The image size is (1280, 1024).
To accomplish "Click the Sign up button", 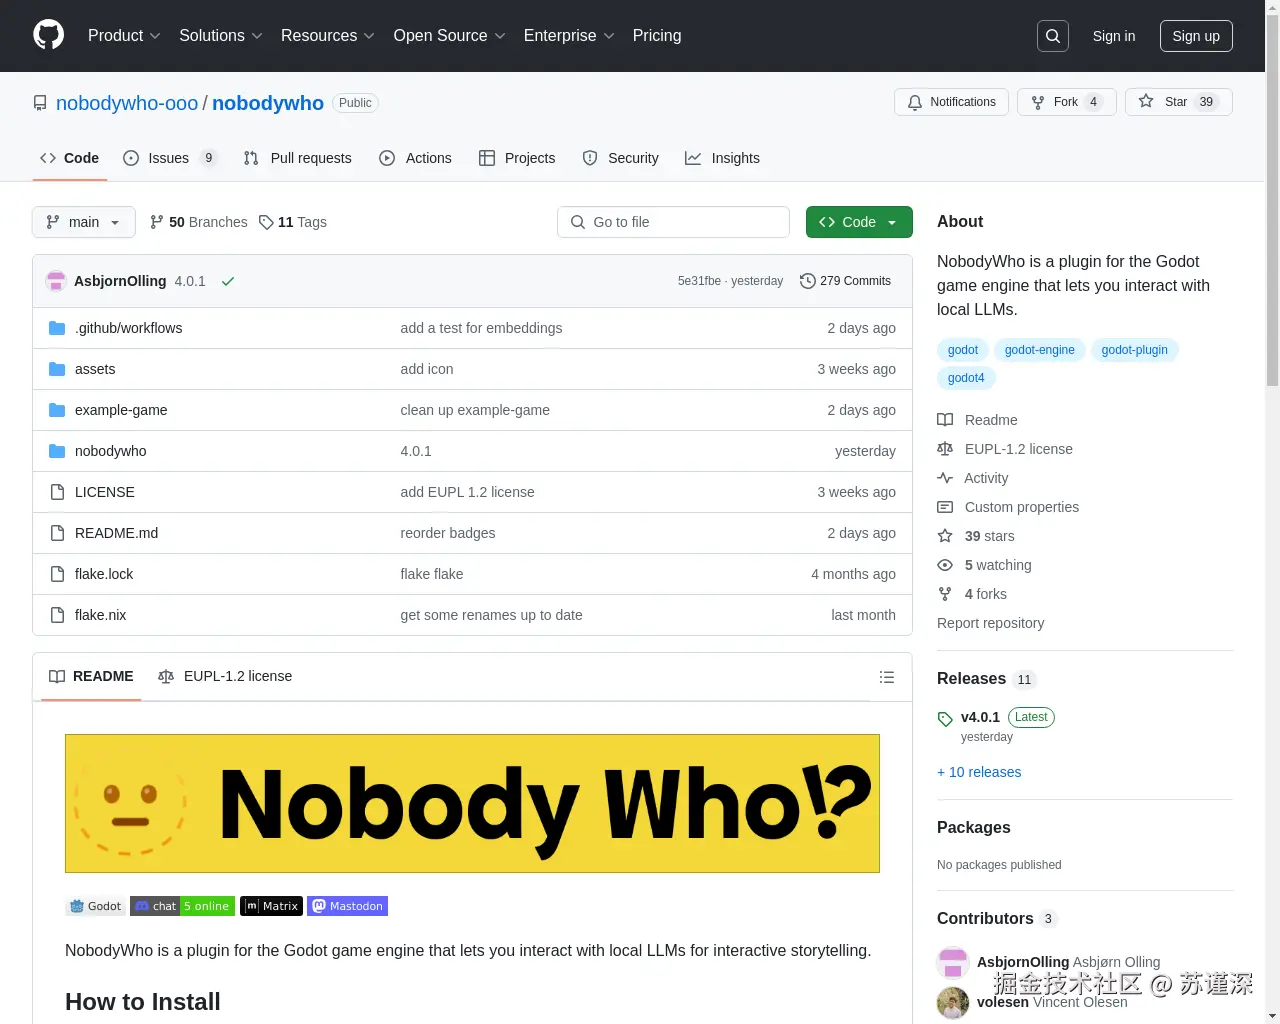I will (1196, 36).
